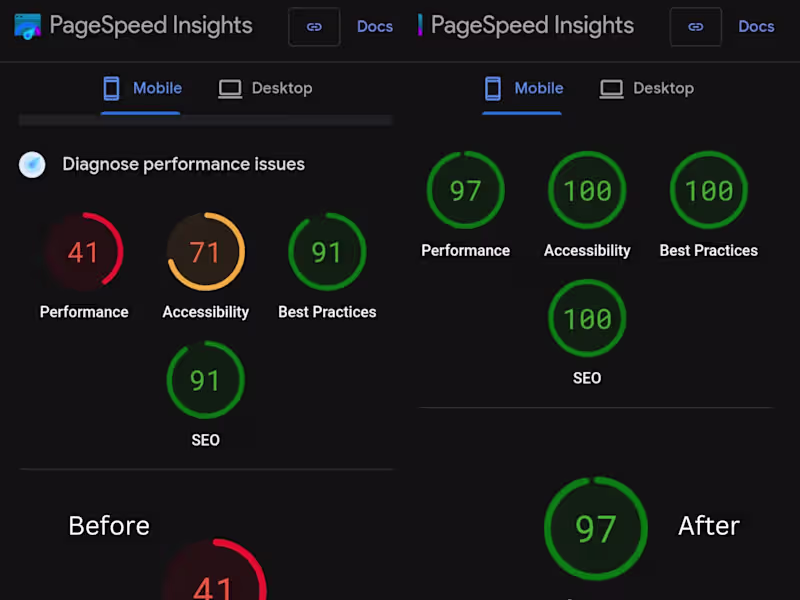Click the After score circle showing 97

click(x=596, y=529)
